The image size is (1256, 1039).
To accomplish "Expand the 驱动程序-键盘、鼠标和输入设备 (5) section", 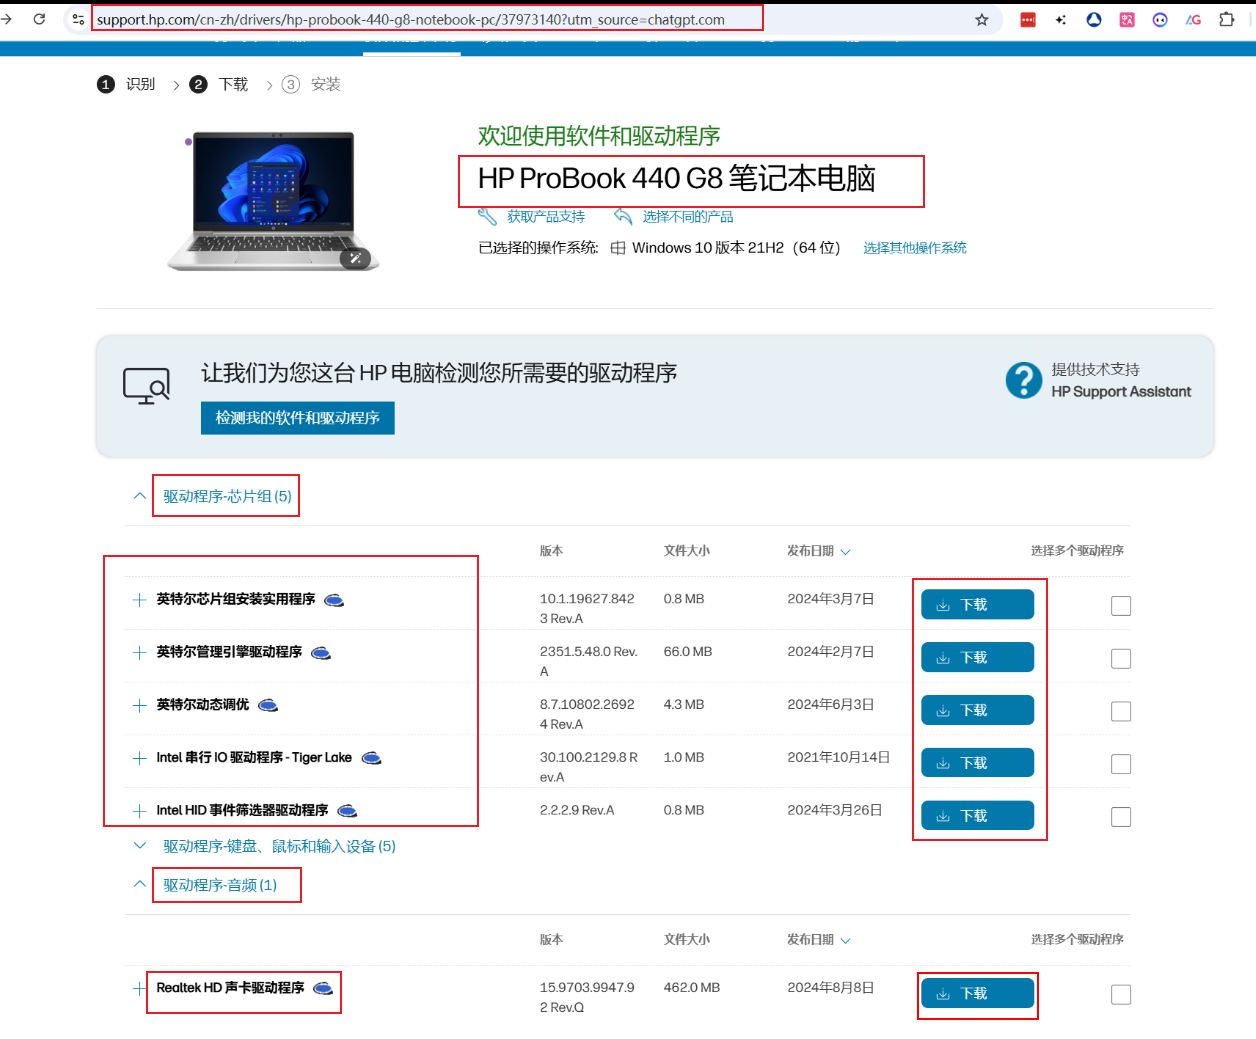I will [x=140, y=846].
